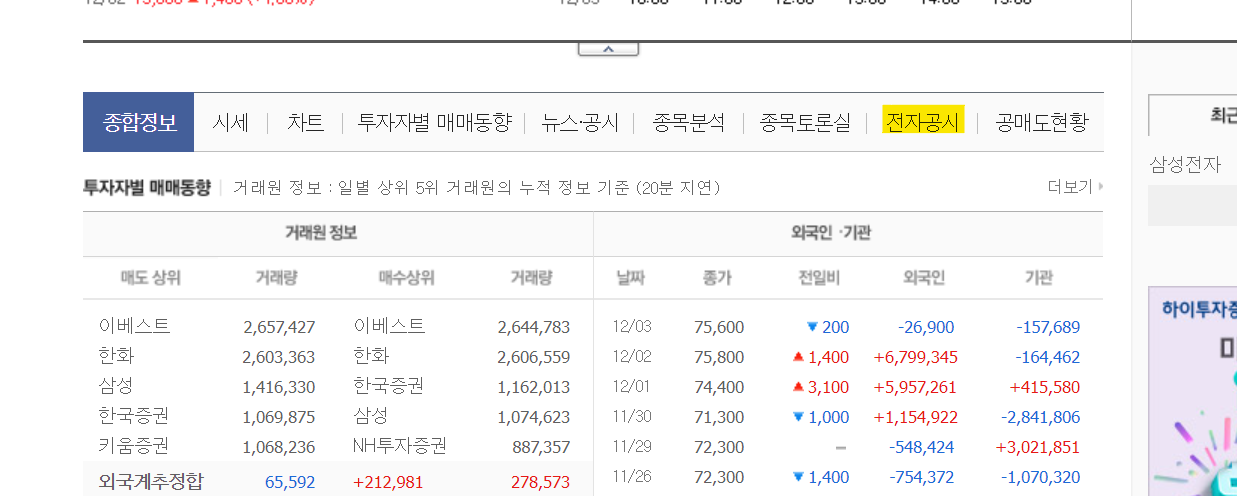This screenshot has height=496, width=1237.
Task: Click the 매도 상위 column header
Action: click(150, 278)
